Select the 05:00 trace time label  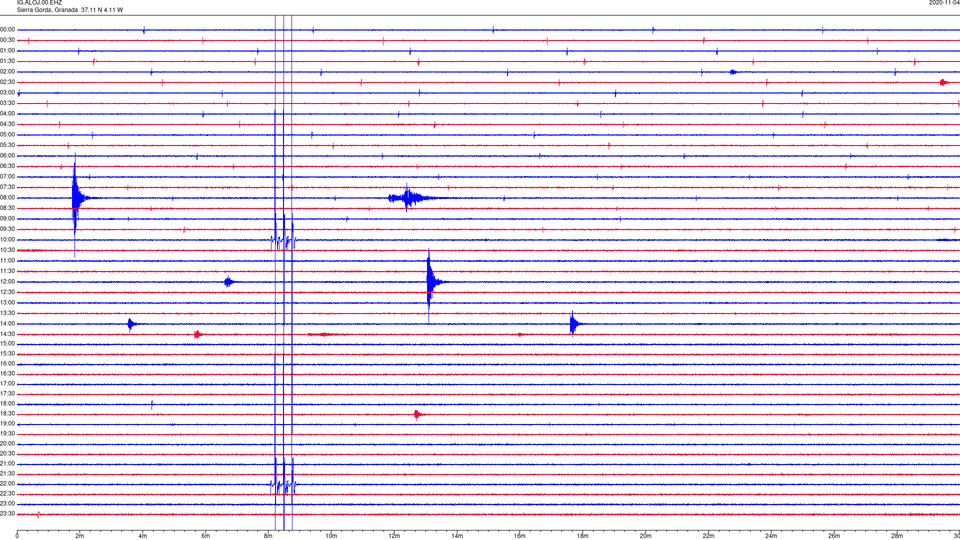(x=7, y=135)
